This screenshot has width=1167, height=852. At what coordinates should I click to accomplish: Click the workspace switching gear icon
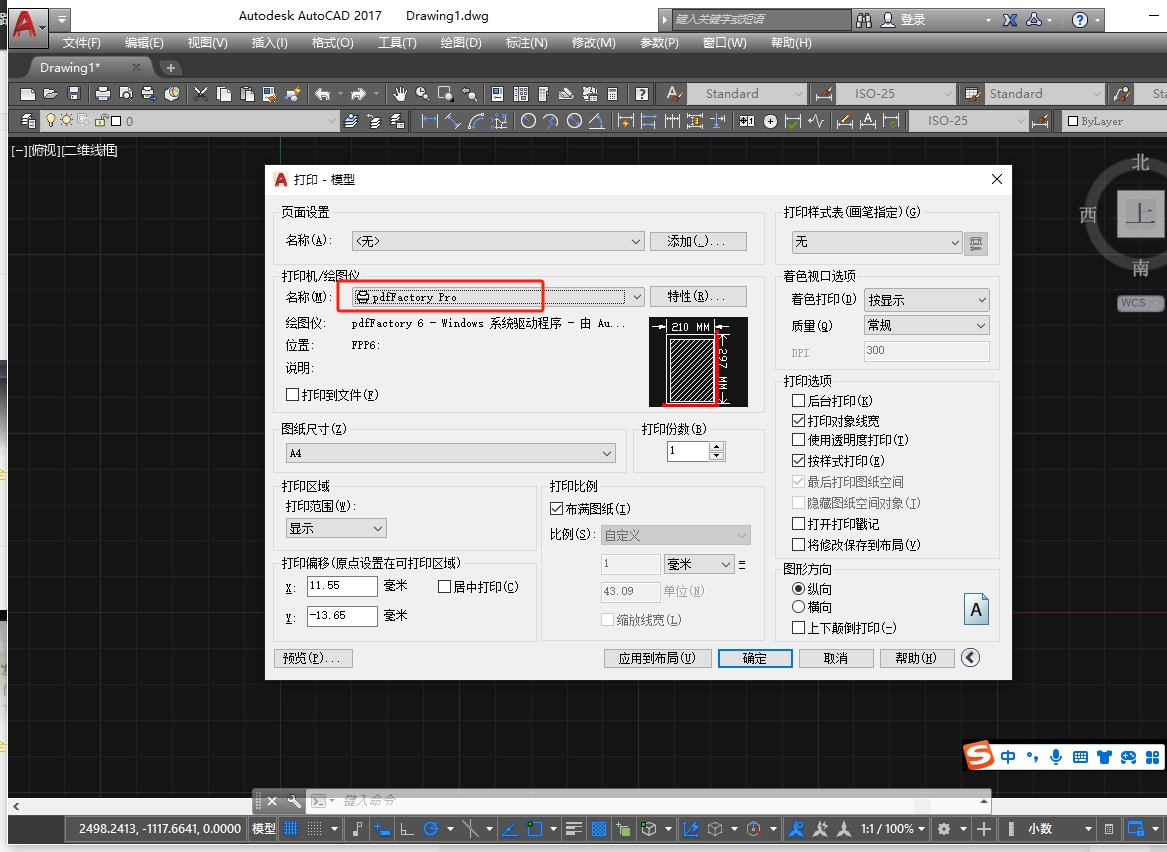(944, 828)
